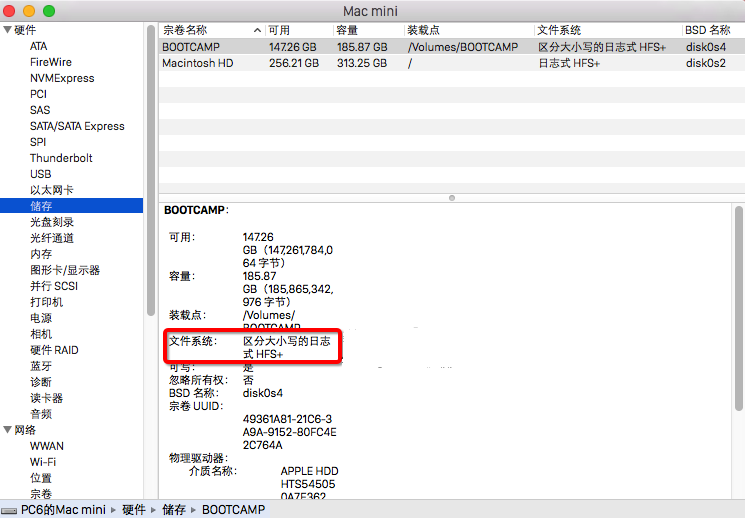Click the red close window button
Image resolution: width=745 pixels, height=518 pixels.
12,10
